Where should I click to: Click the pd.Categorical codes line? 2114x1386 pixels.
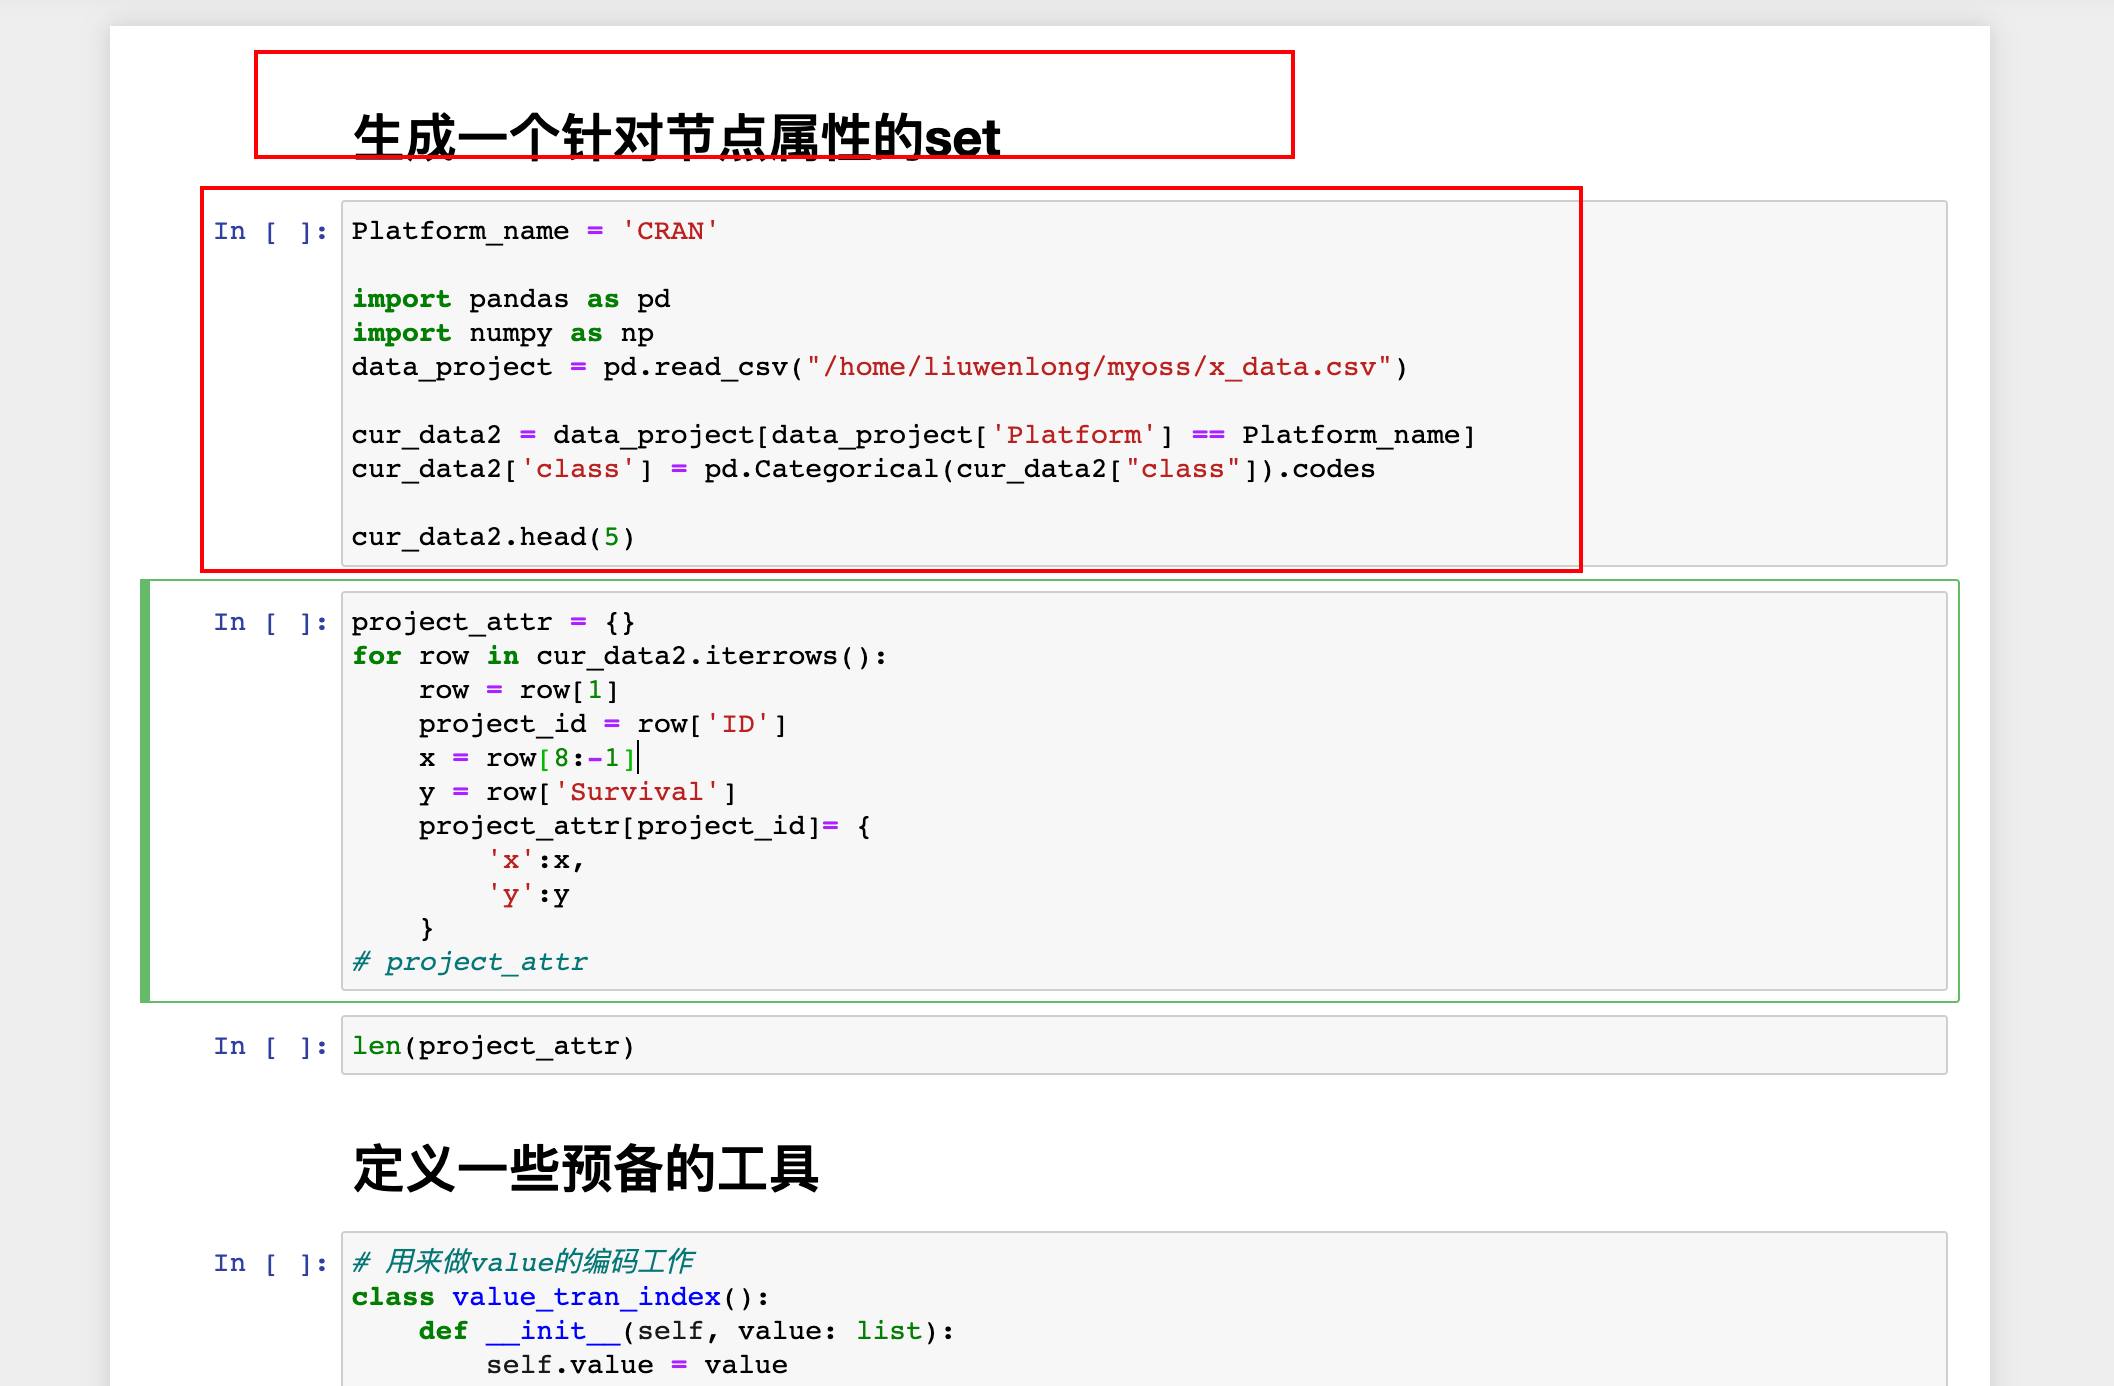tap(862, 470)
